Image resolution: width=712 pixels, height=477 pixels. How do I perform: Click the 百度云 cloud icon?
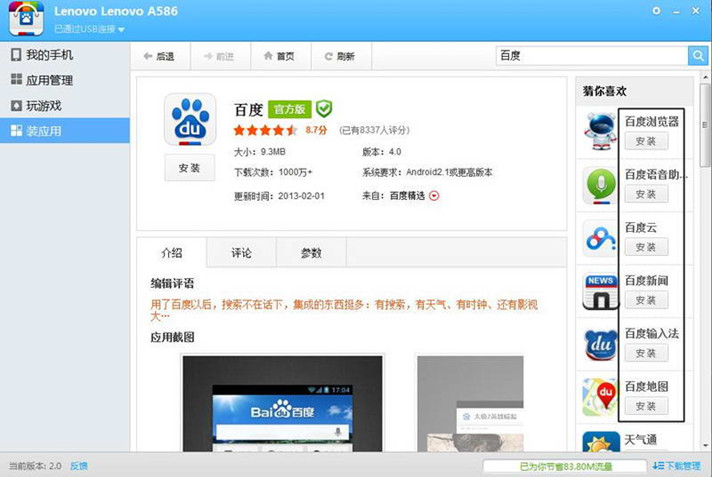(600, 238)
